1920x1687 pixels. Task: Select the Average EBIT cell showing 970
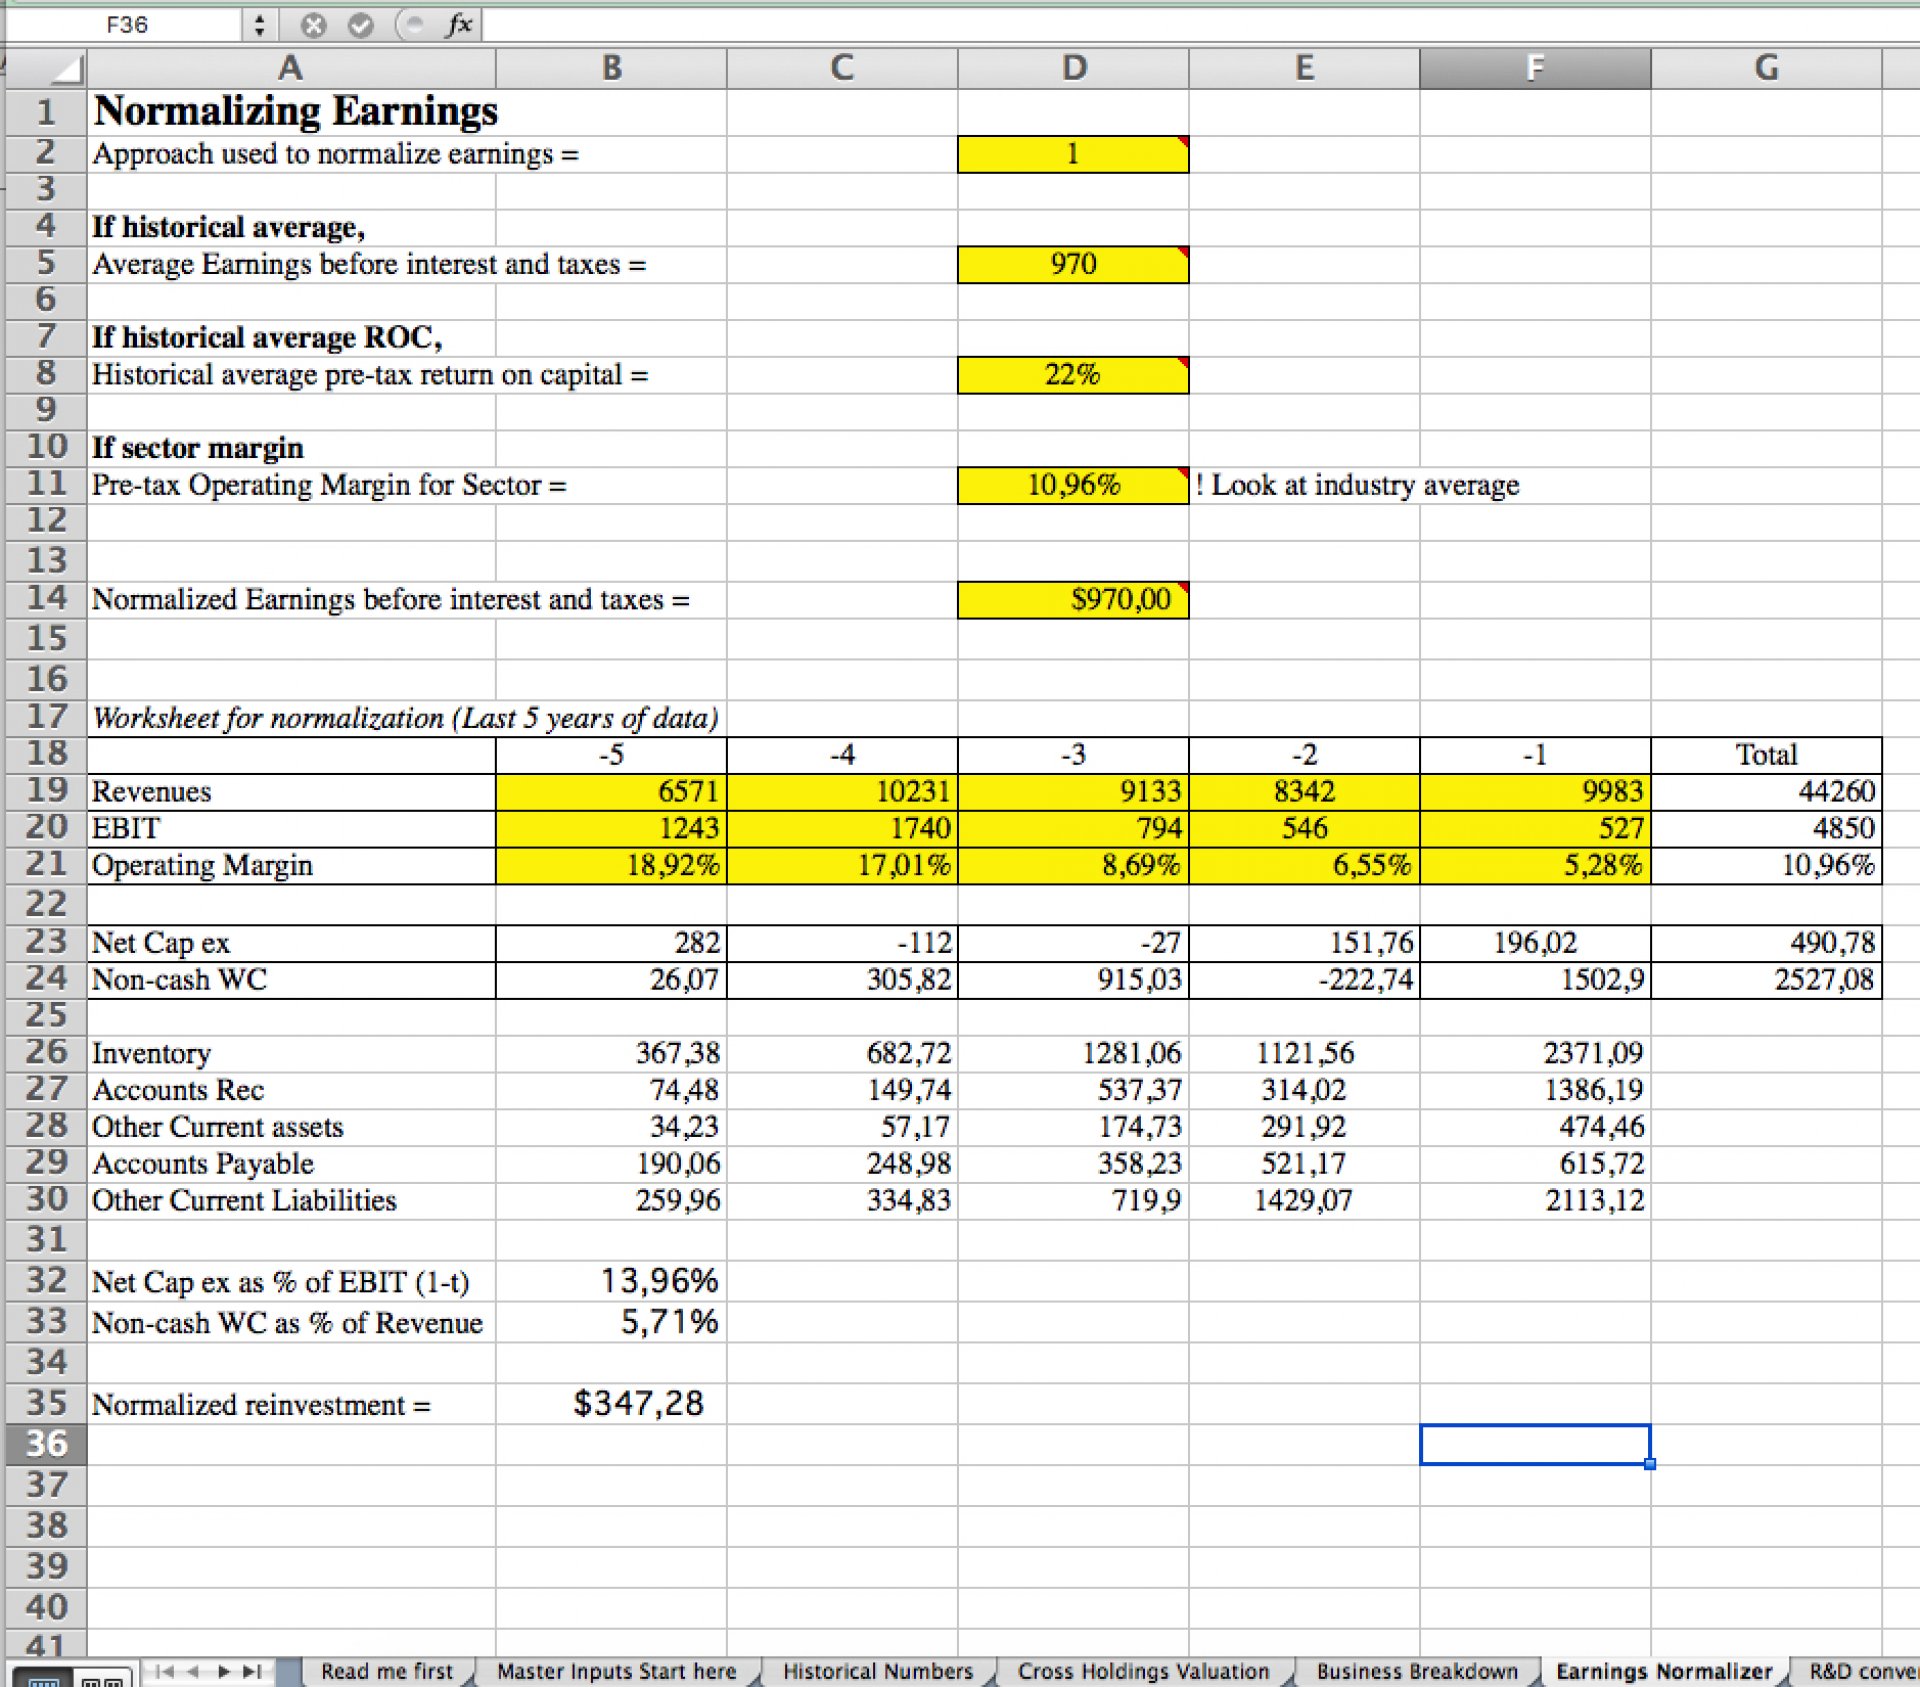(1073, 264)
